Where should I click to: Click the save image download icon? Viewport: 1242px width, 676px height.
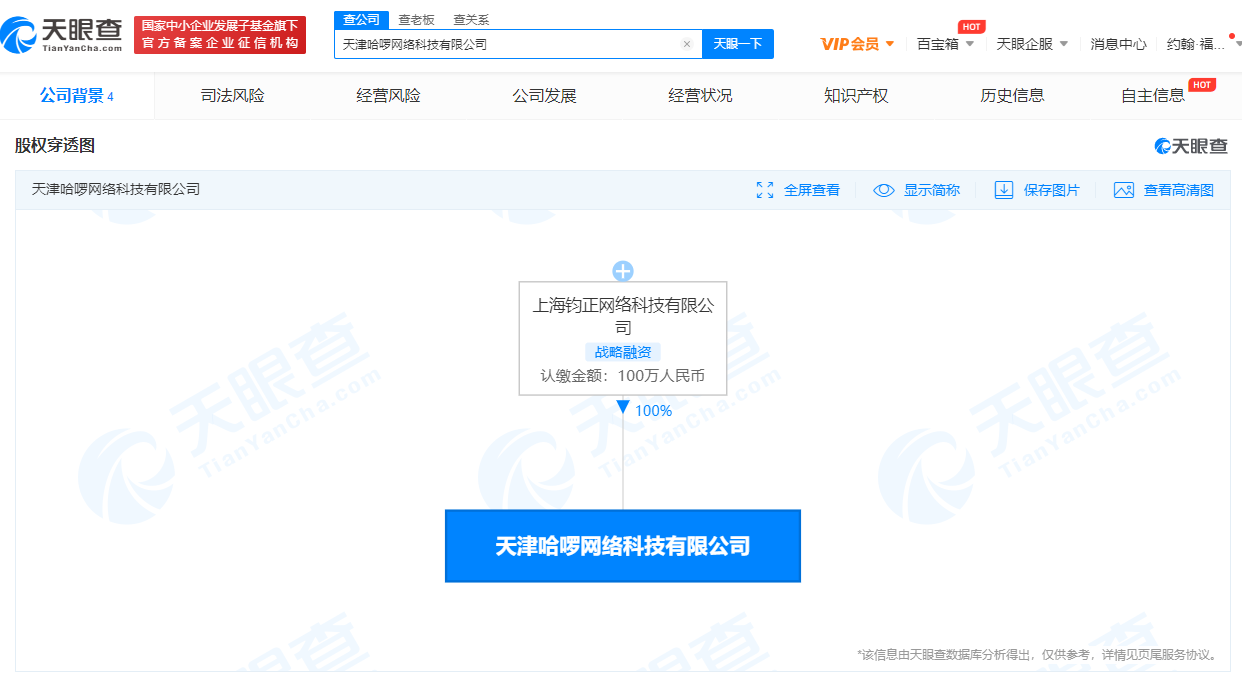coord(1004,190)
